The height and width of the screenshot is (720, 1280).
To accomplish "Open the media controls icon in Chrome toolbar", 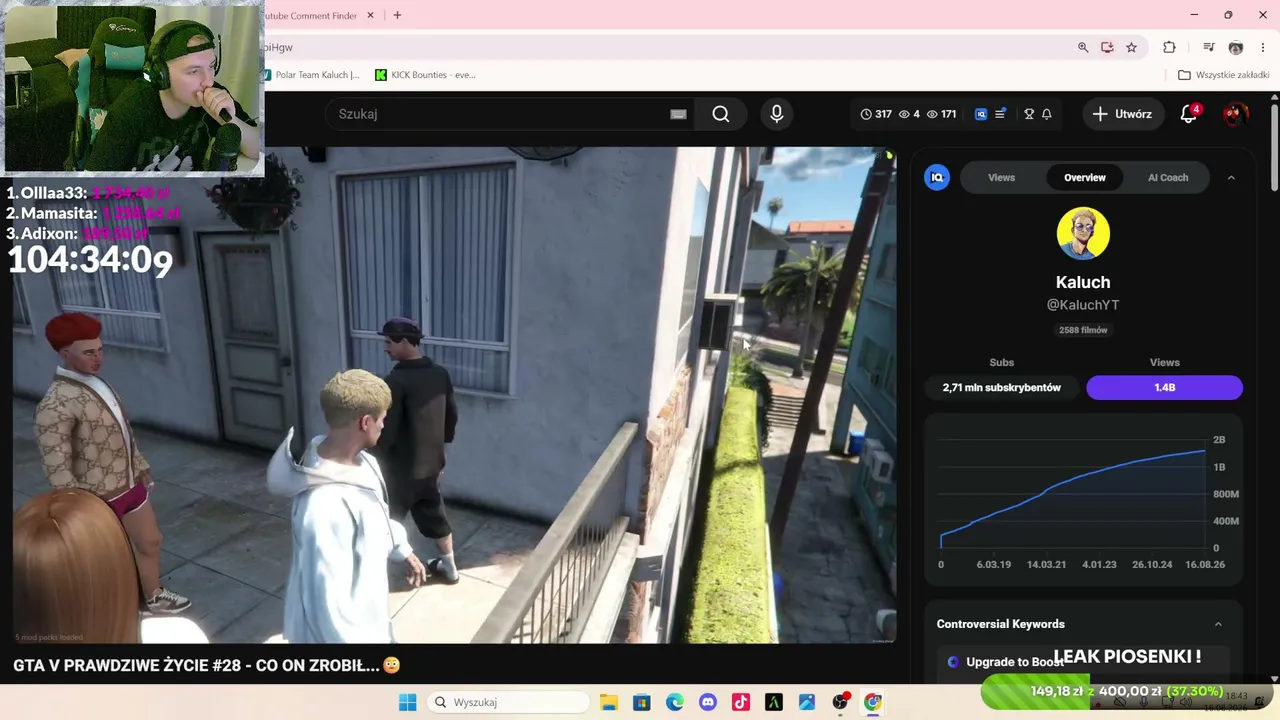I will coord(1209,47).
